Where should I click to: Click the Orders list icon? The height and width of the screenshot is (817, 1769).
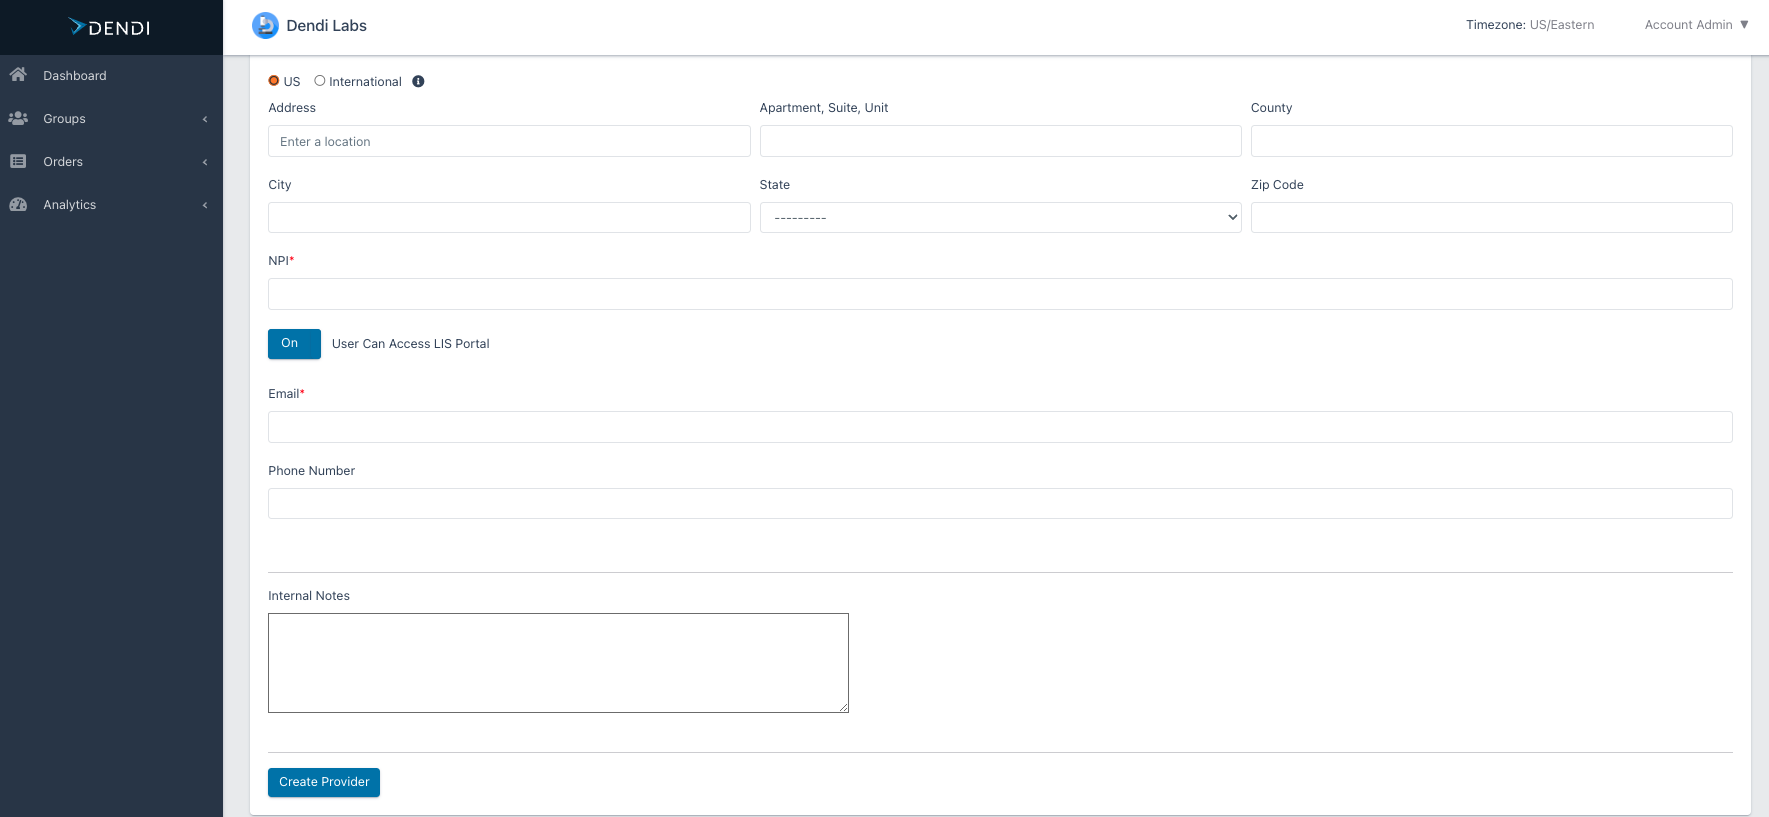coord(18,161)
